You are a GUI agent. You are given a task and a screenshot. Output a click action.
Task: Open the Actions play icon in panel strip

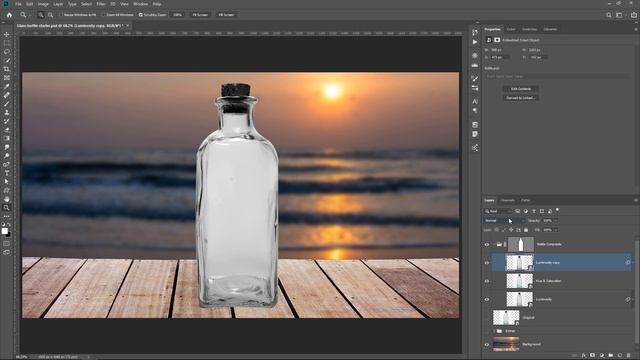[475, 42]
